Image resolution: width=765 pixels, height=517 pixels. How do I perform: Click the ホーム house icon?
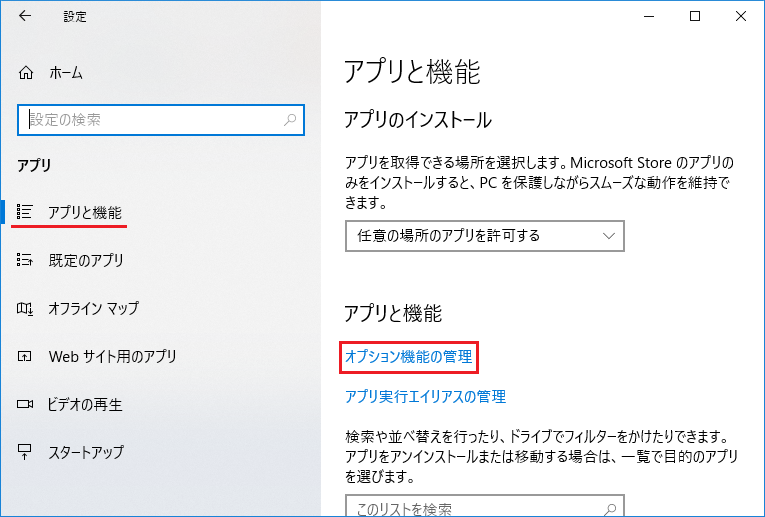(x=26, y=73)
